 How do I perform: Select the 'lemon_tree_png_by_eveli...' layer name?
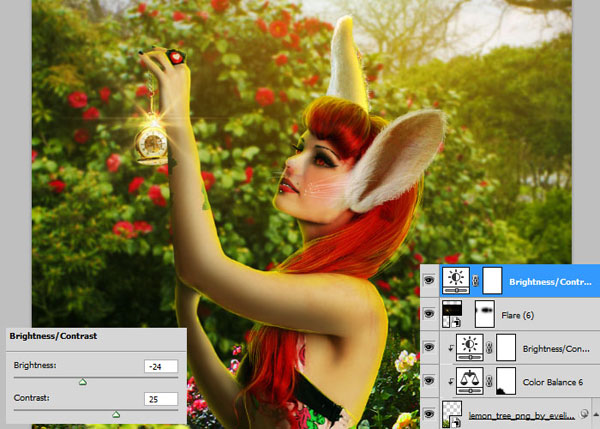tap(522, 416)
